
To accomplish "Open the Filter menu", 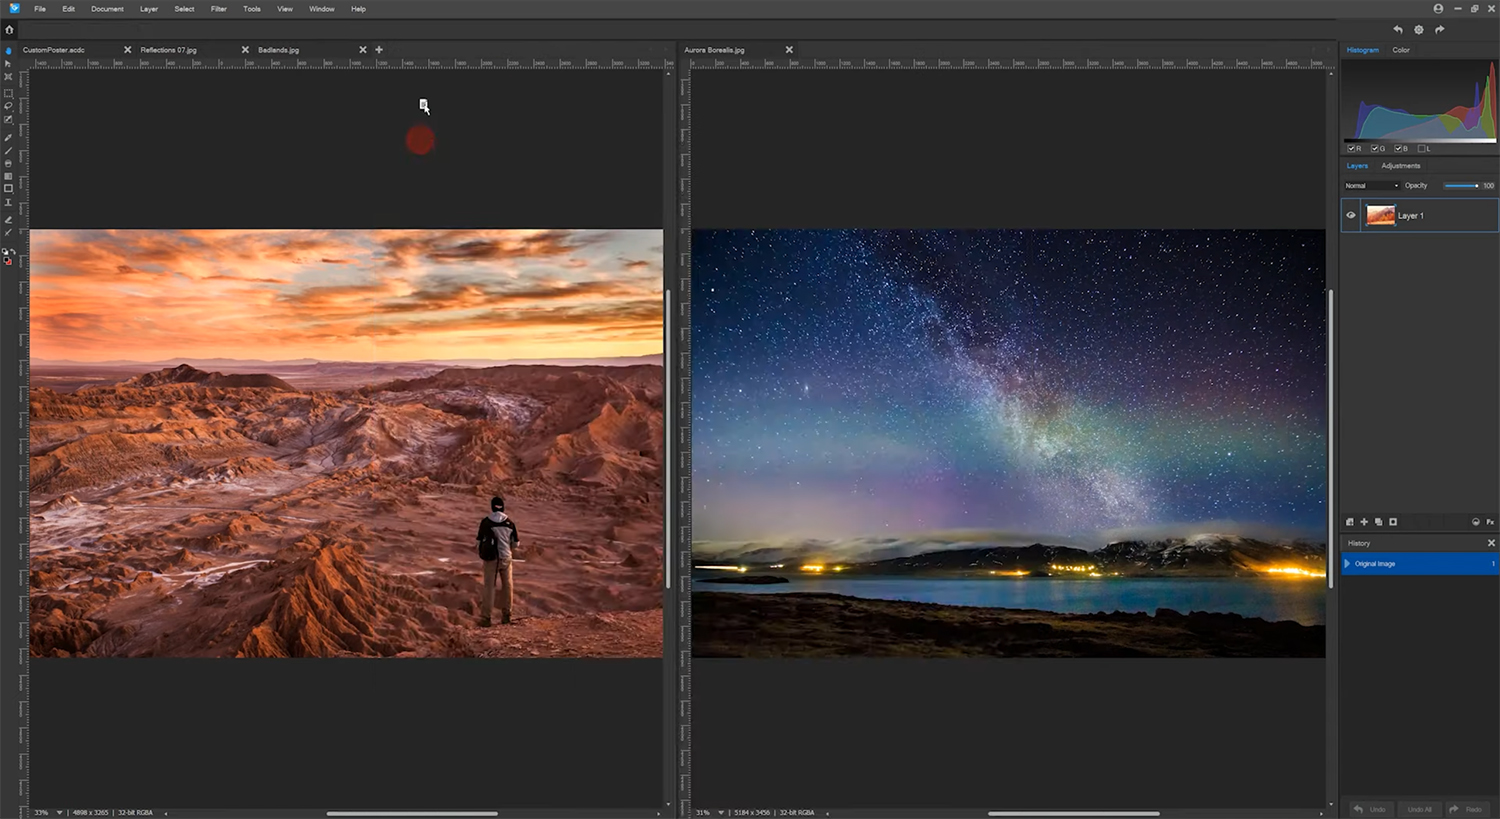I will click(x=218, y=9).
